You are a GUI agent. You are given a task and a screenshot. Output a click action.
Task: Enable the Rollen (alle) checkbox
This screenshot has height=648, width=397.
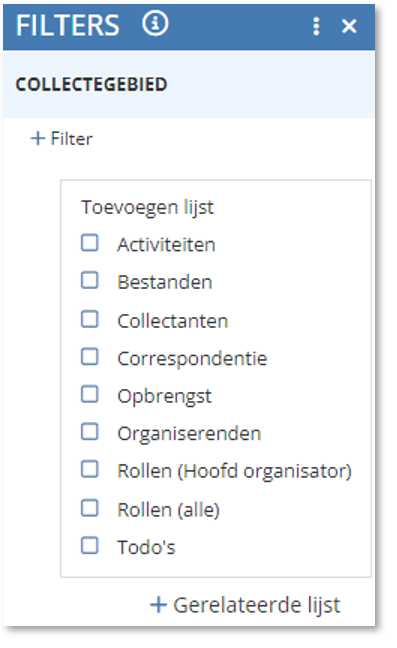pyautogui.click(x=90, y=509)
